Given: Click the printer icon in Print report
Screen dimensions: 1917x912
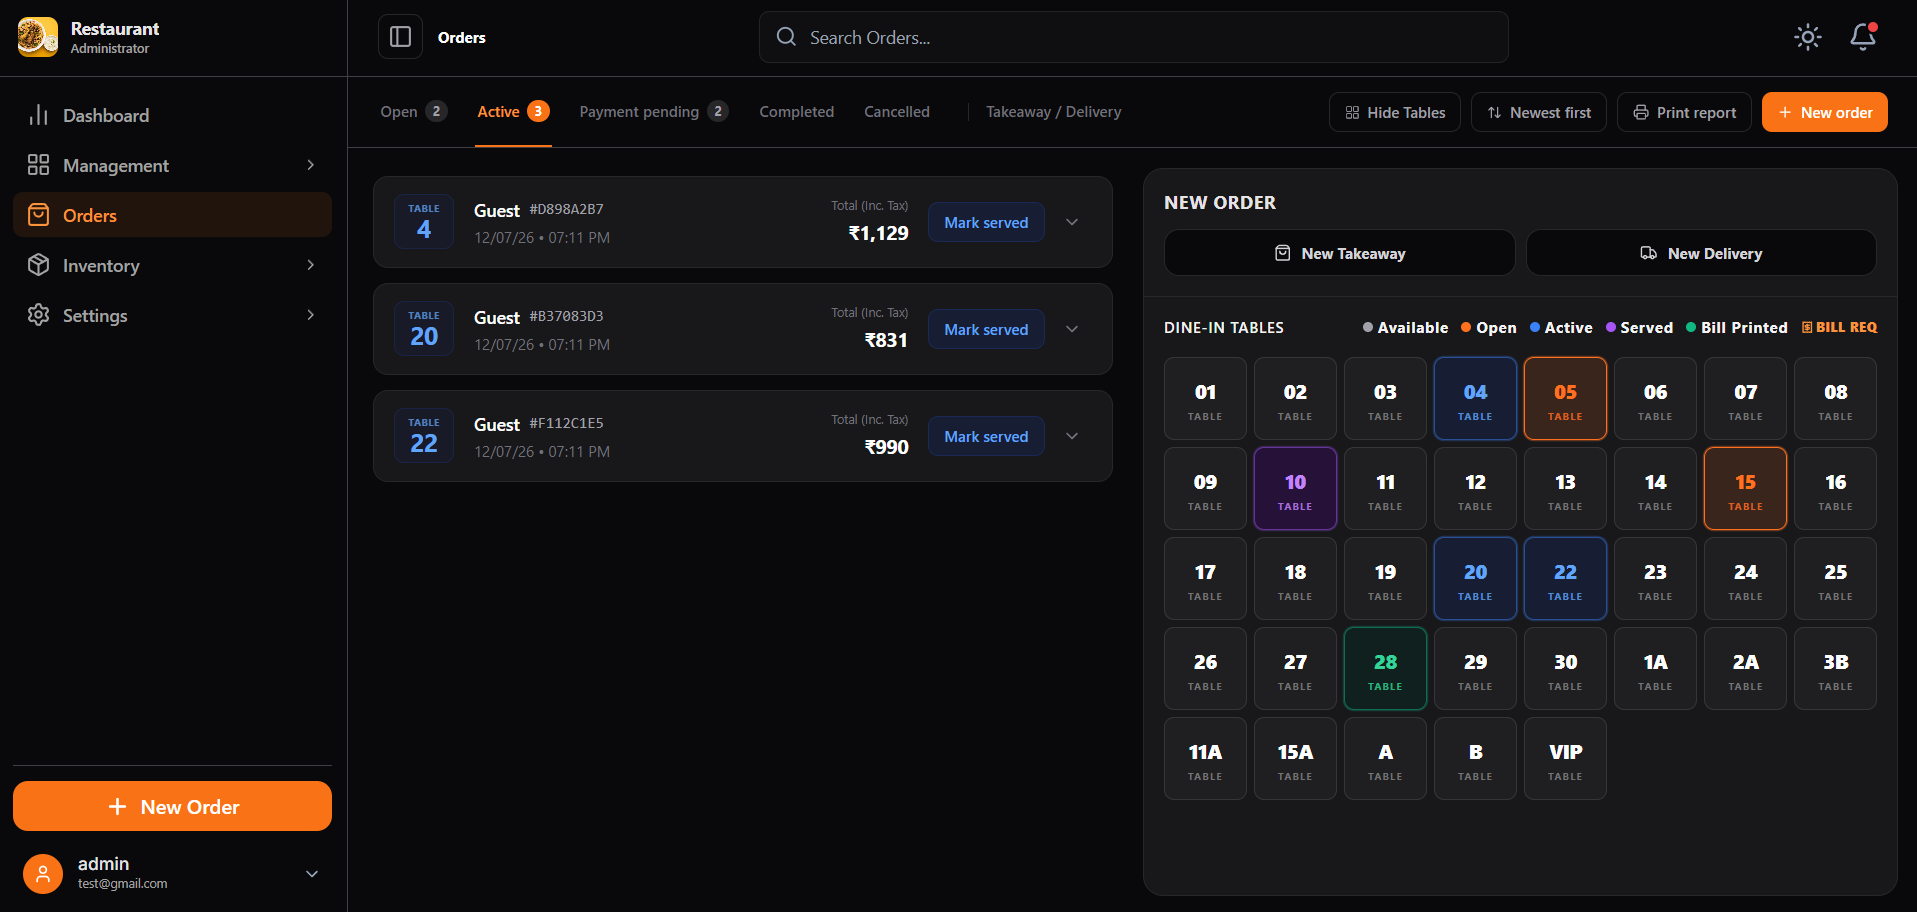Looking at the screenshot, I should 1641,112.
